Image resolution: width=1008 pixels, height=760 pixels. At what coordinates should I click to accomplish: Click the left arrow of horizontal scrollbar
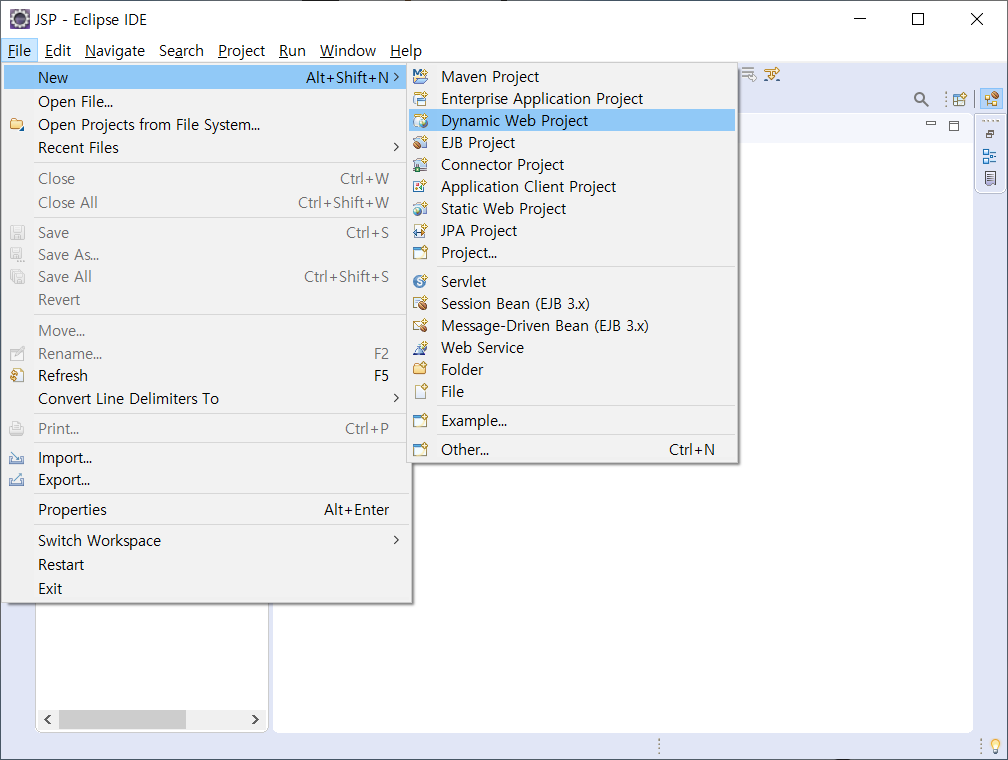48,719
